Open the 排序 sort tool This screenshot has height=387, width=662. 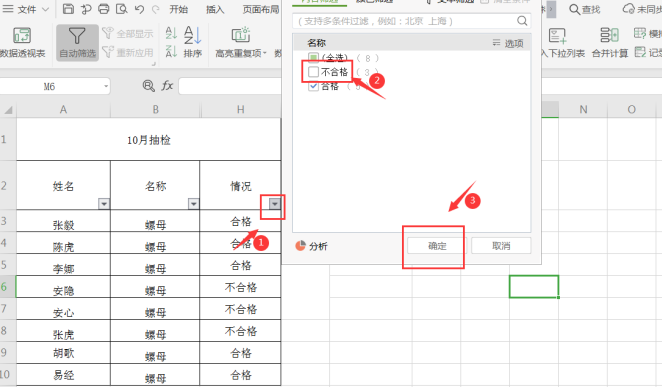tap(193, 42)
